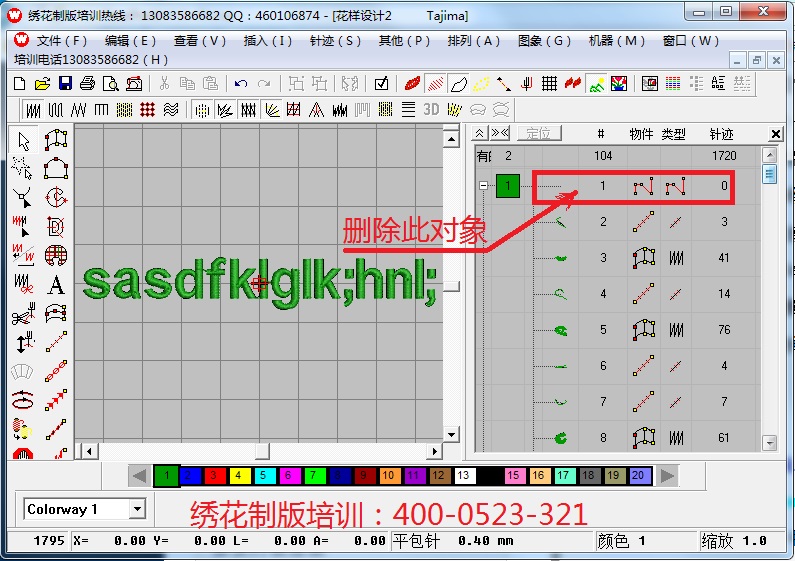Click the red lips stitch icon
This screenshot has height=561, width=795.
(412, 84)
